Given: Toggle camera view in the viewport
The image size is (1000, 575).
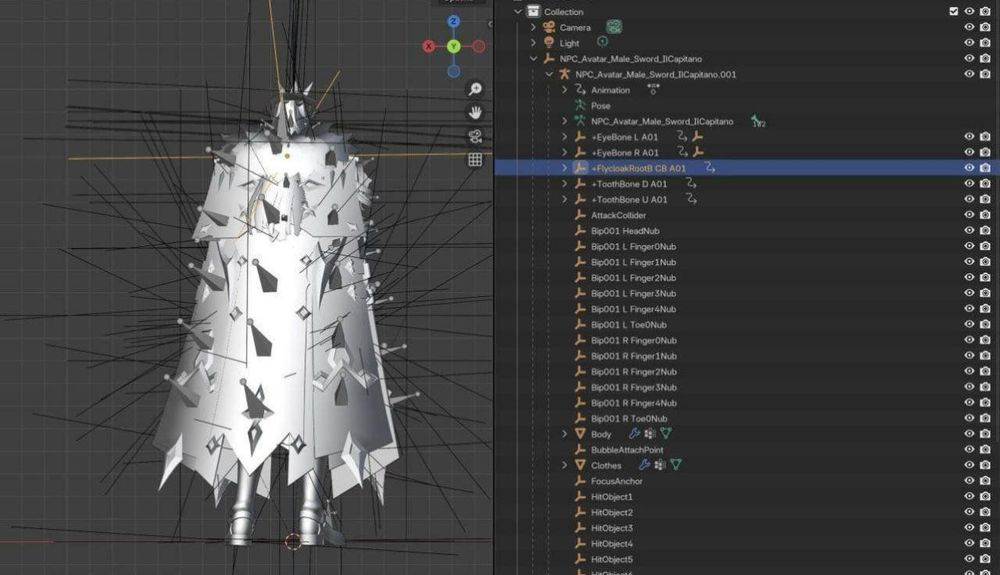Looking at the screenshot, I should [475, 136].
